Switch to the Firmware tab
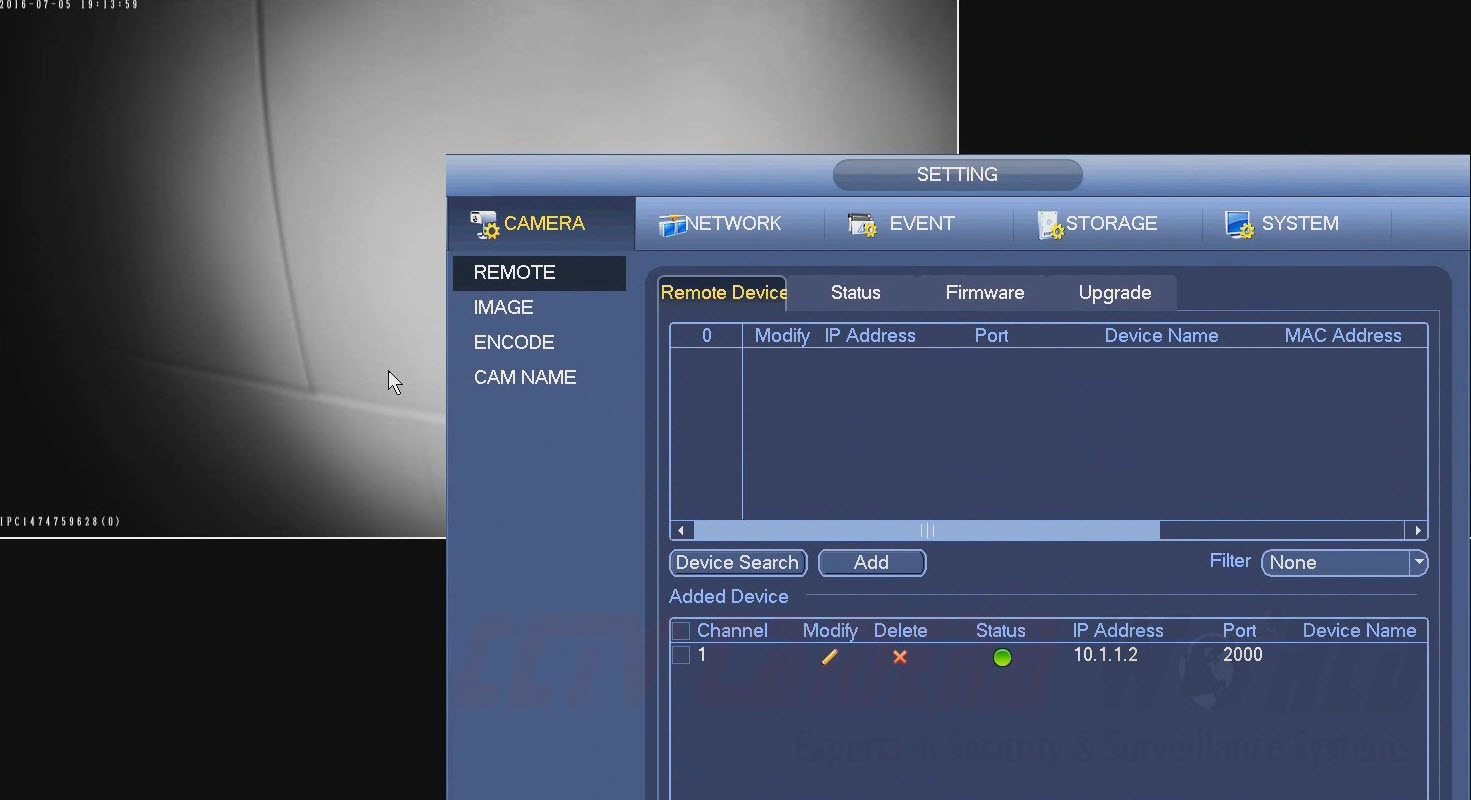 tap(984, 293)
